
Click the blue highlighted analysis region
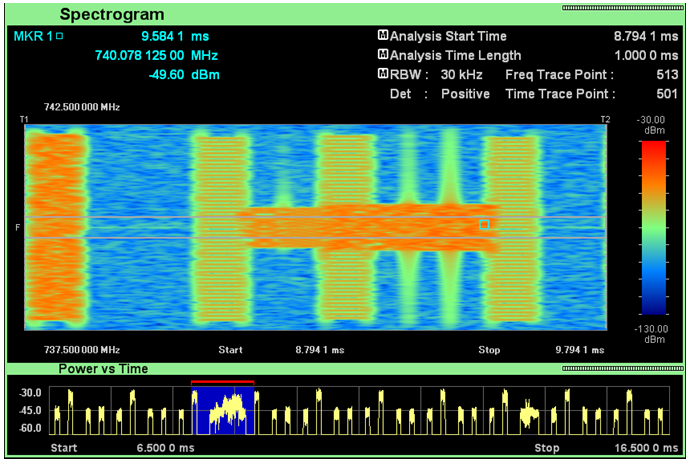[x=223, y=411]
